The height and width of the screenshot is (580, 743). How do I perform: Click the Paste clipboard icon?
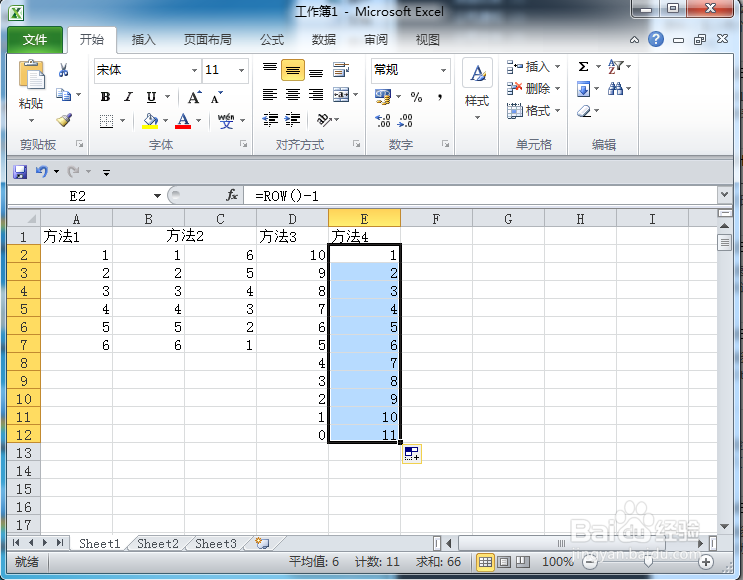tap(31, 75)
